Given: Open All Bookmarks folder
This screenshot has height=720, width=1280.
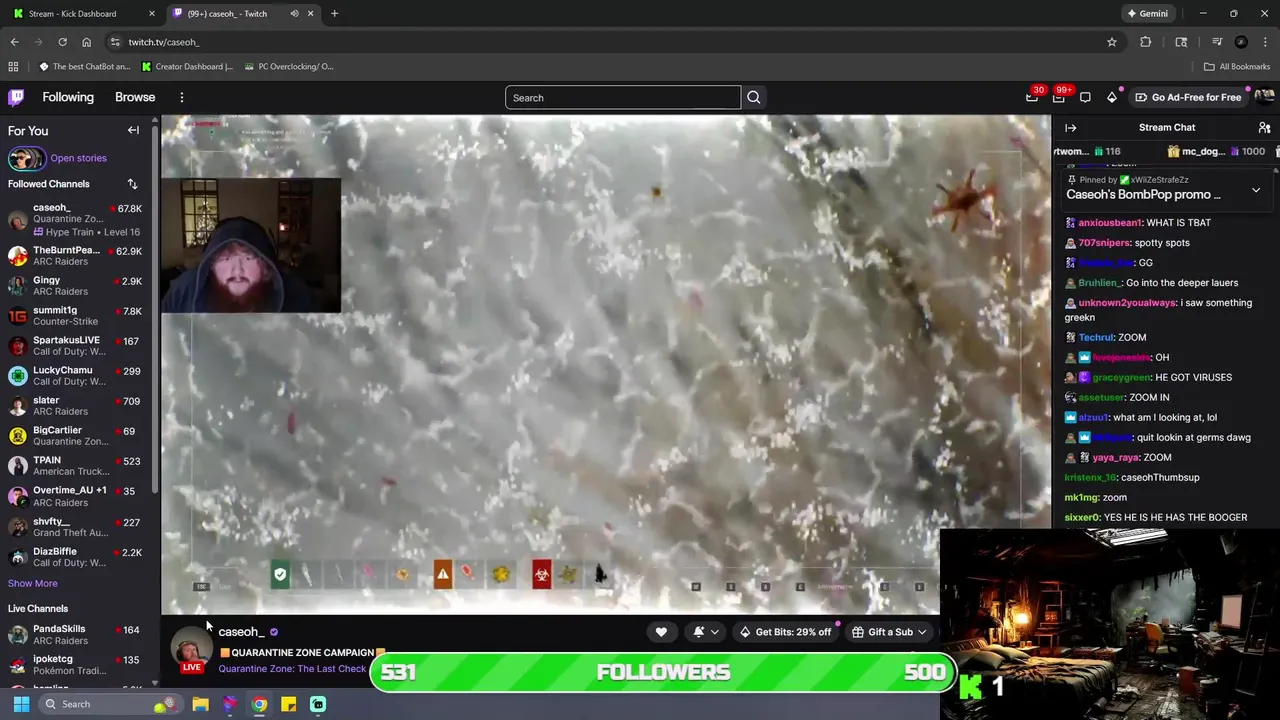Looking at the screenshot, I should click(1237, 67).
